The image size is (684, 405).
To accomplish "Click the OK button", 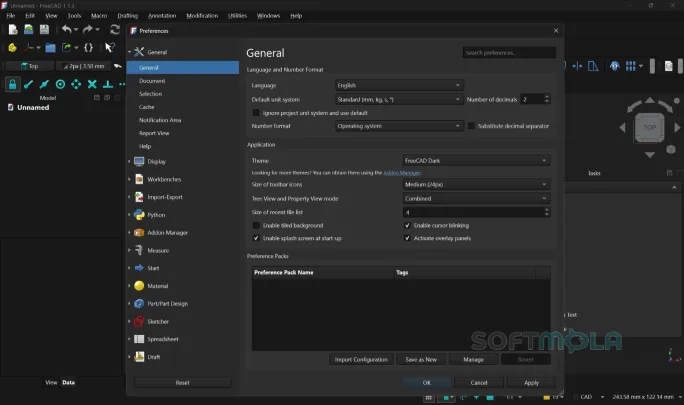I will [427, 383].
